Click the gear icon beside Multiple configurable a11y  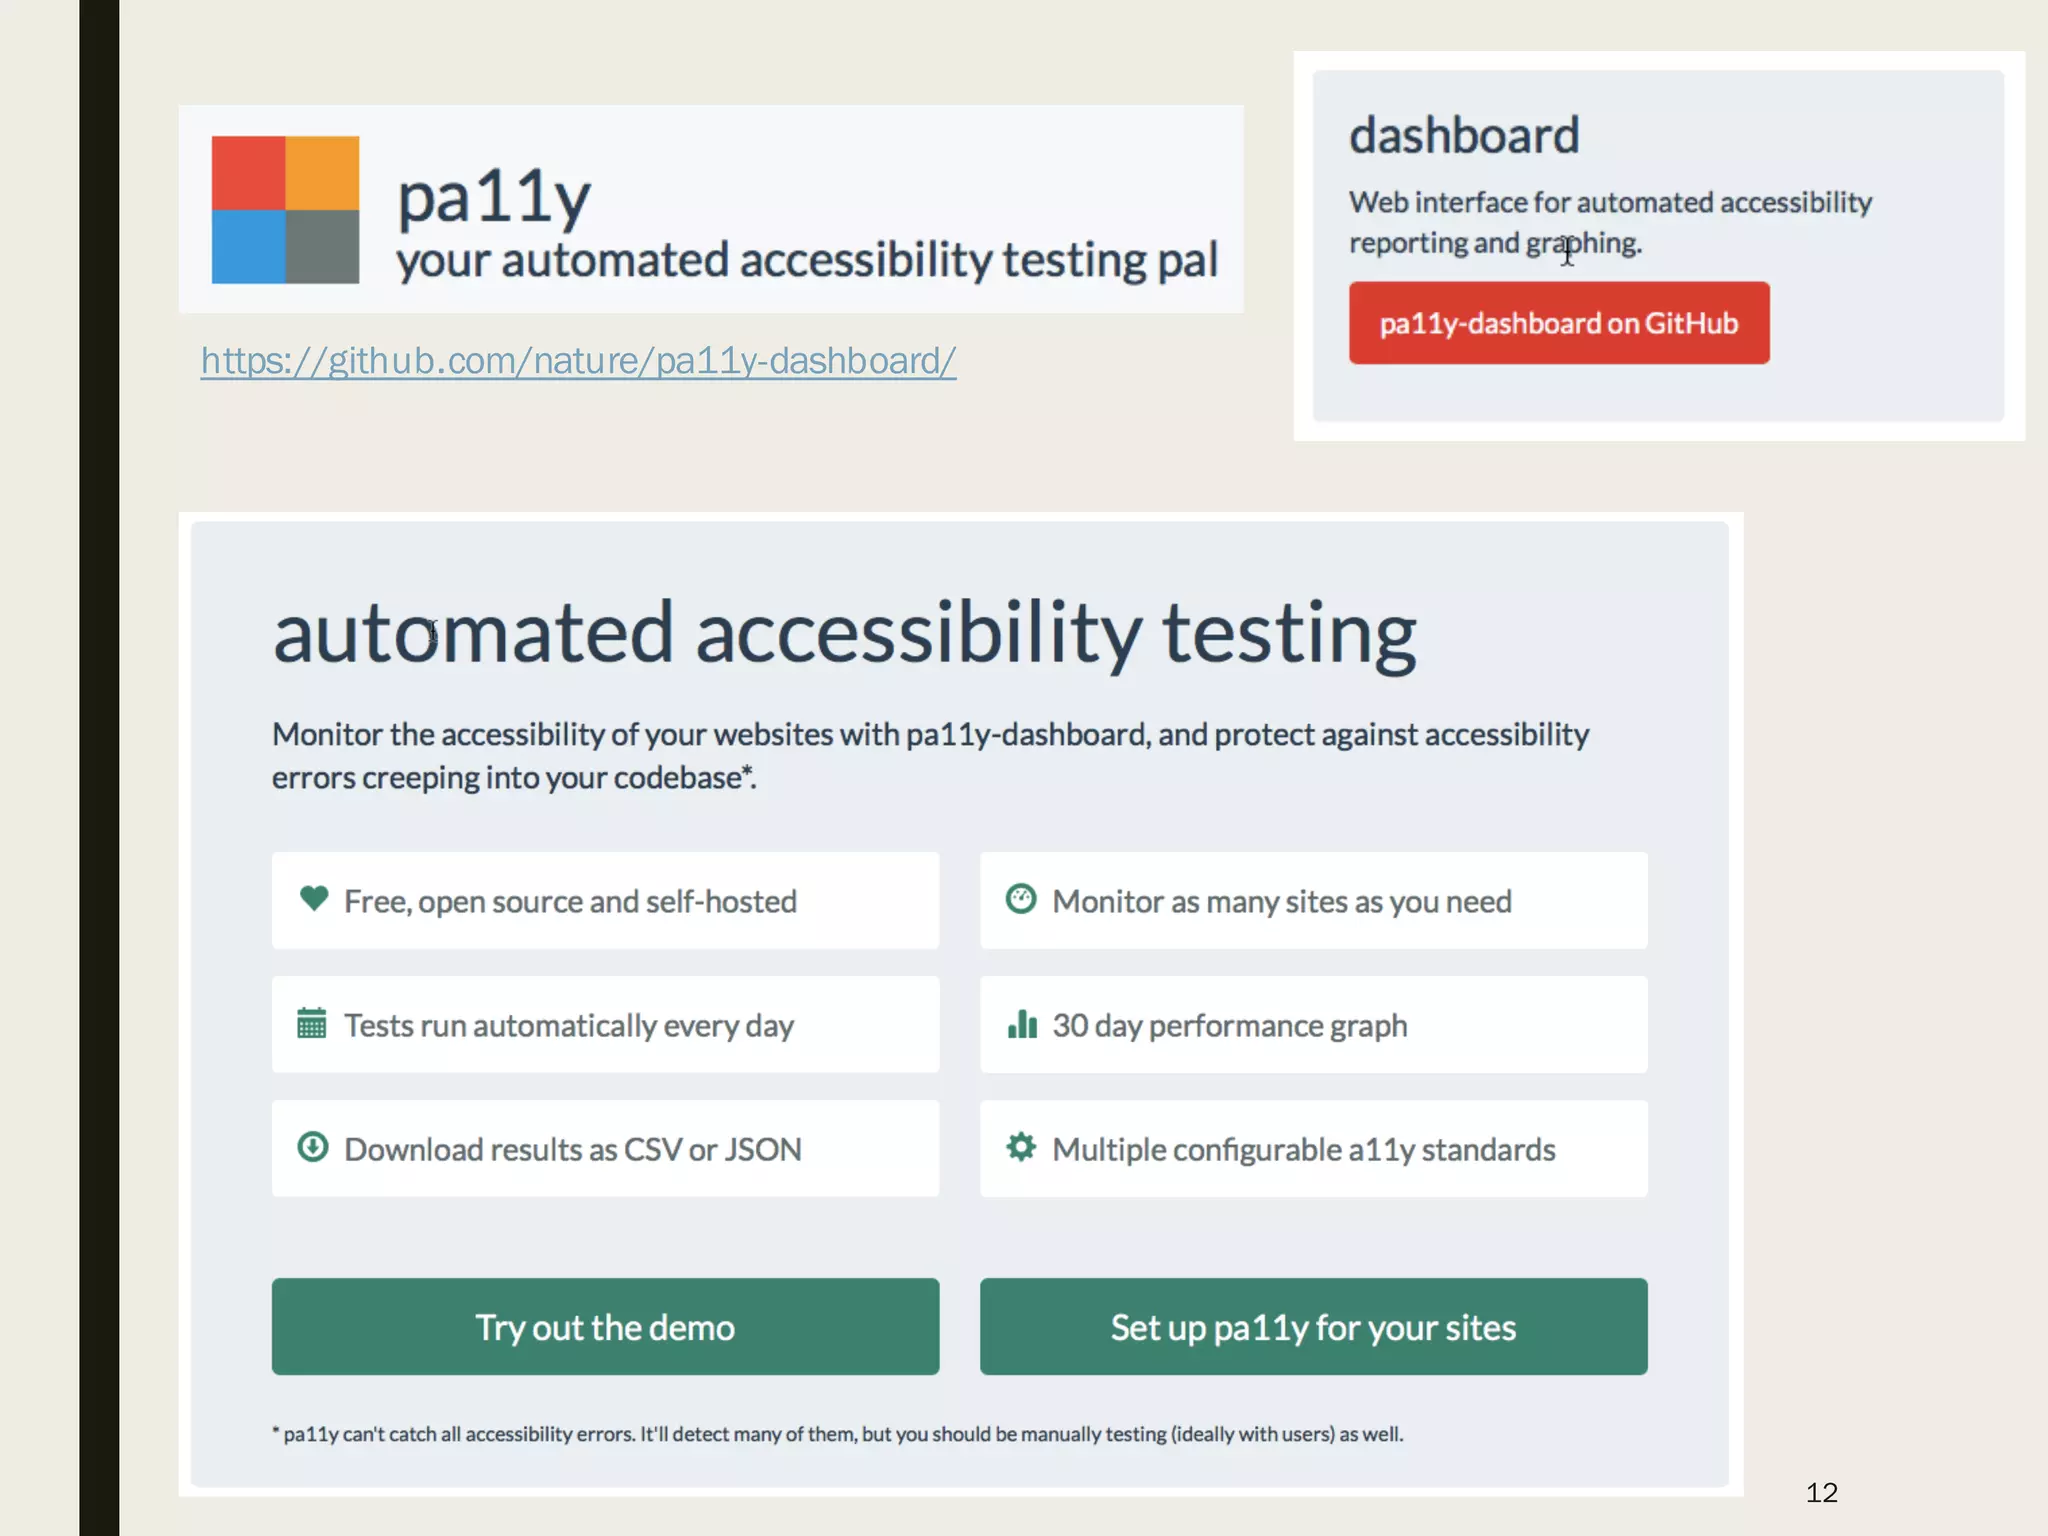click(1021, 1147)
